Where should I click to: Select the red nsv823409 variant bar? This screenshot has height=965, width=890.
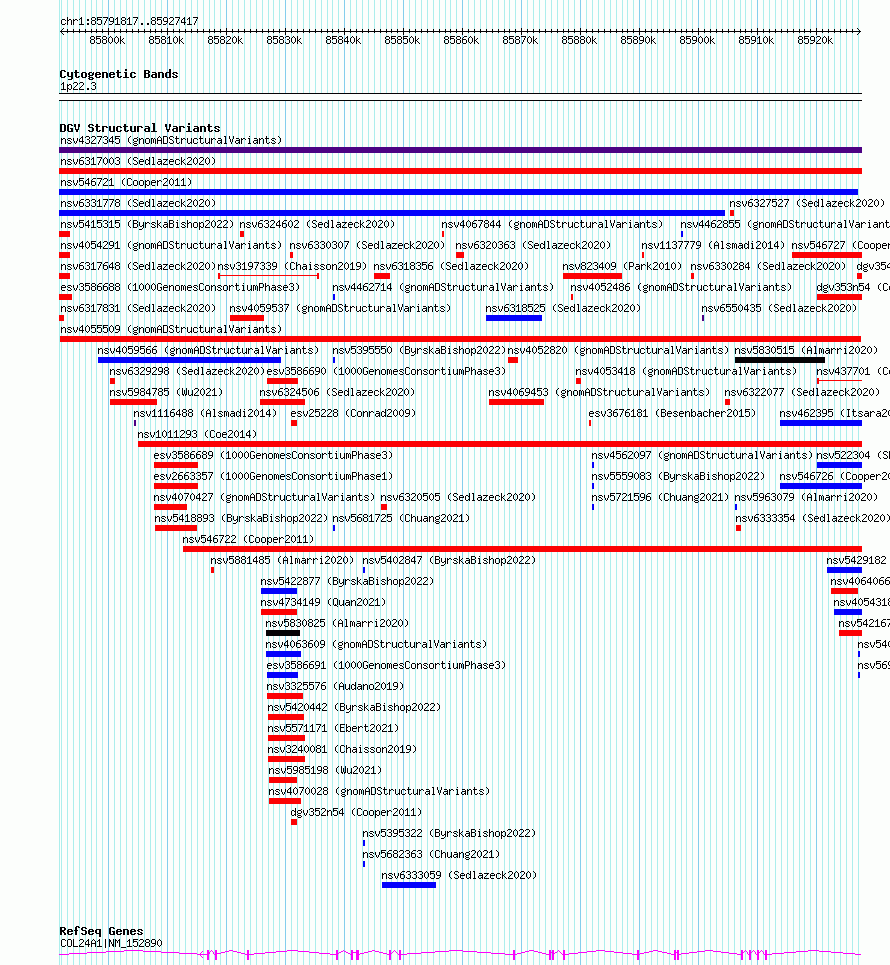click(592, 276)
